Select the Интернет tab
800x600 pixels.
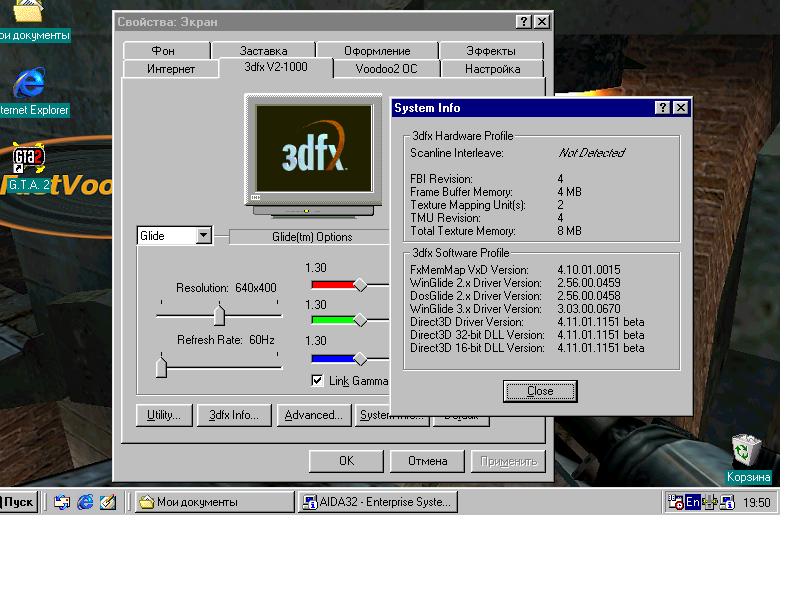point(171,69)
